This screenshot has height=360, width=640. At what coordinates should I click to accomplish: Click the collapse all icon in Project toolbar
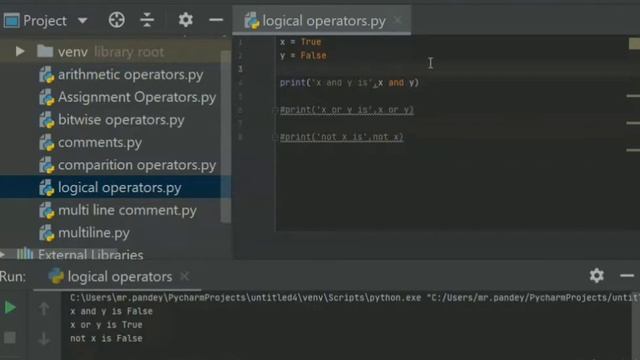(147, 20)
